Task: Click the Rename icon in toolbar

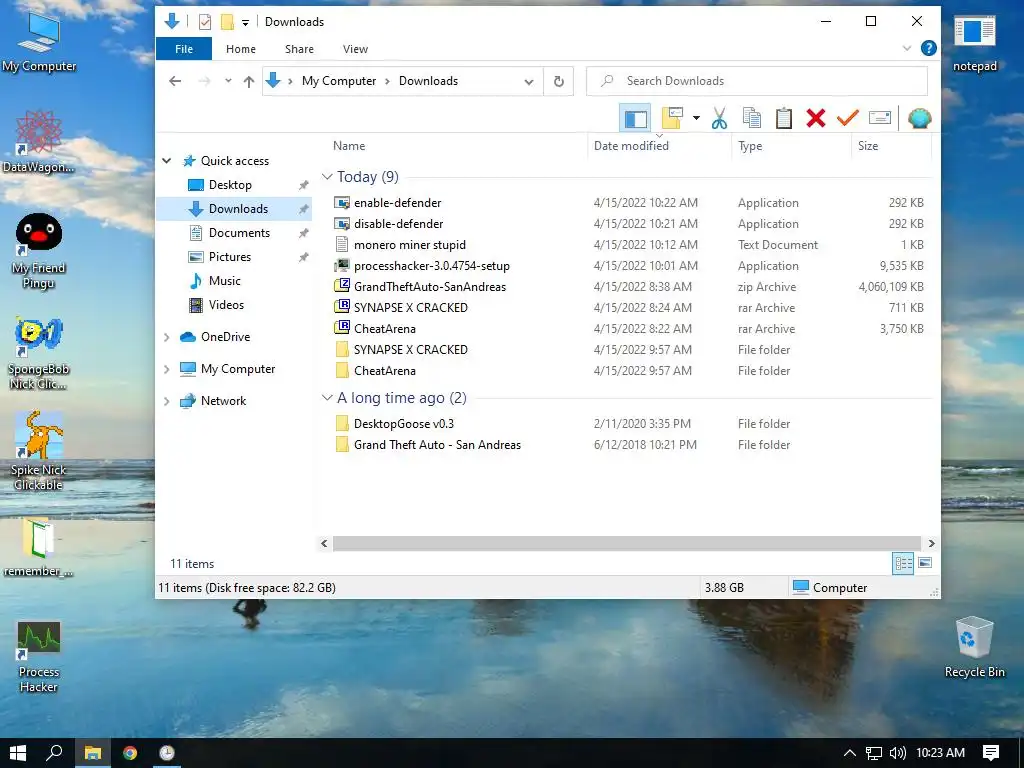Action: pyautogui.click(x=880, y=118)
